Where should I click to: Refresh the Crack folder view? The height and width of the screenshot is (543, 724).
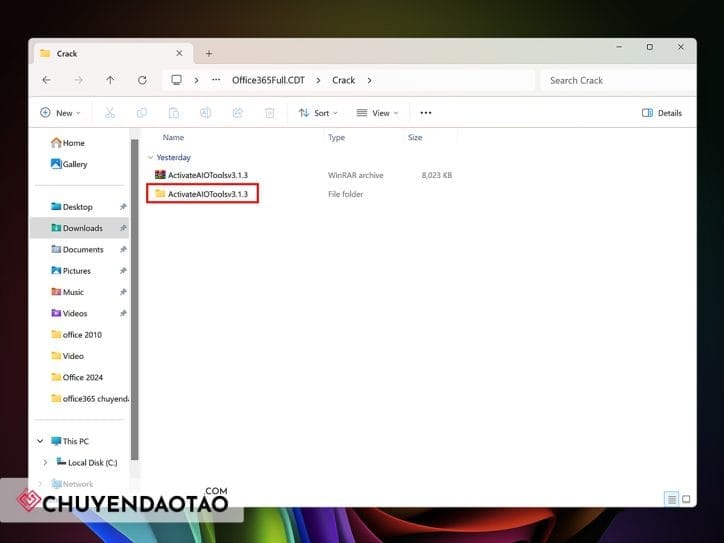point(142,80)
